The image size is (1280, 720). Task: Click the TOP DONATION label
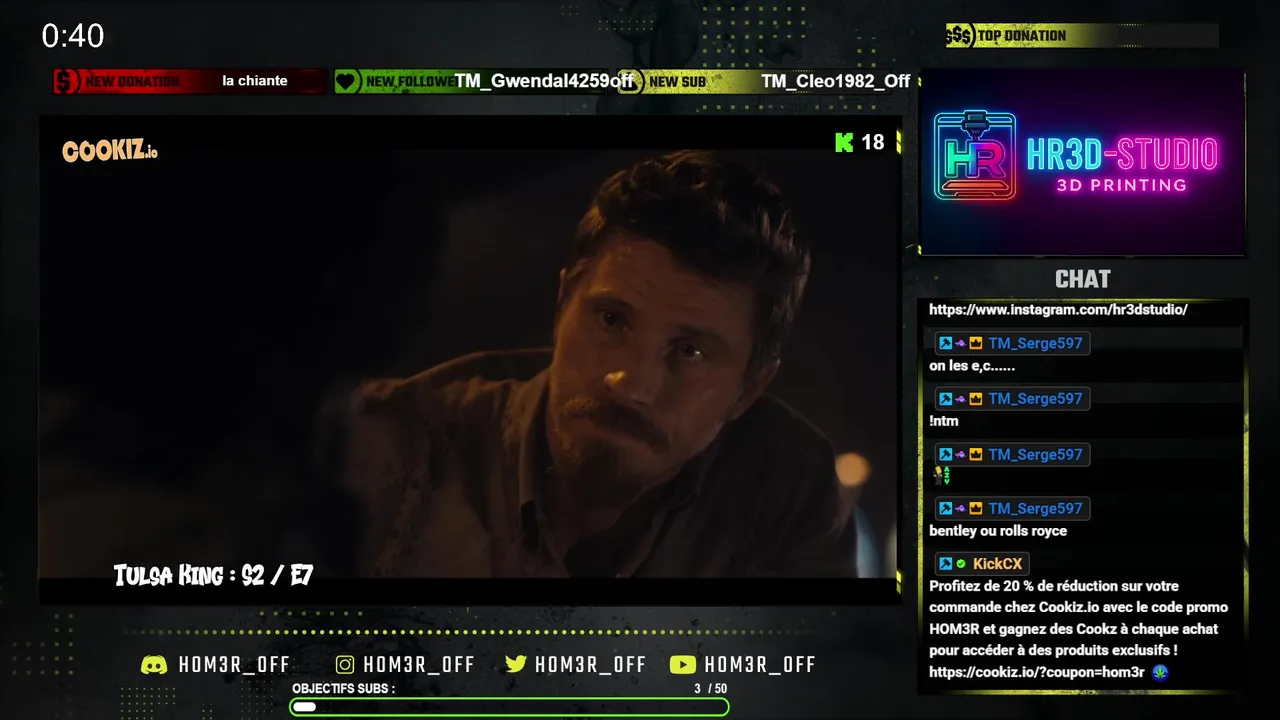click(x=1022, y=36)
